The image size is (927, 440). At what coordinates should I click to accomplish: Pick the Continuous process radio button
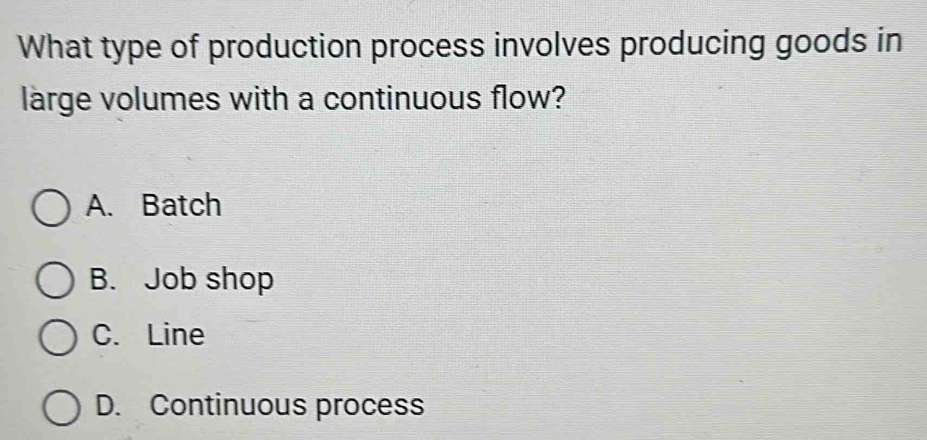[x=63, y=407]
